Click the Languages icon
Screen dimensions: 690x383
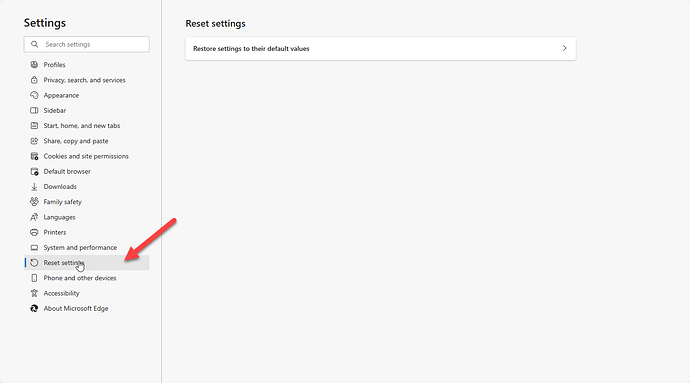click(34, 217)
